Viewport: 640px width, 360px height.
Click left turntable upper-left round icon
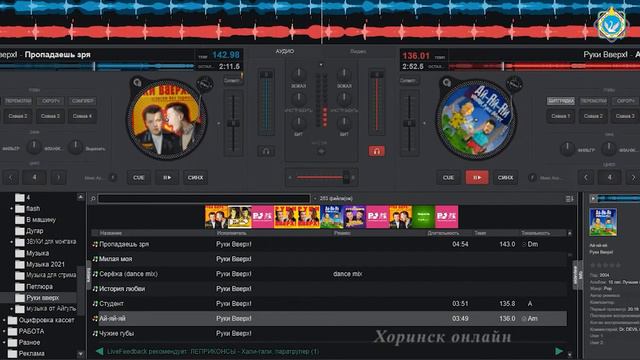(137, 83)
